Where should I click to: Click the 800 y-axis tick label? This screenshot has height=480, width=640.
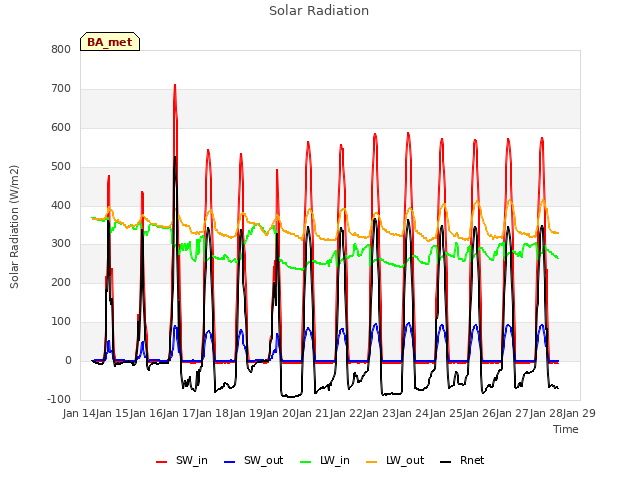[x=61, y=50]
